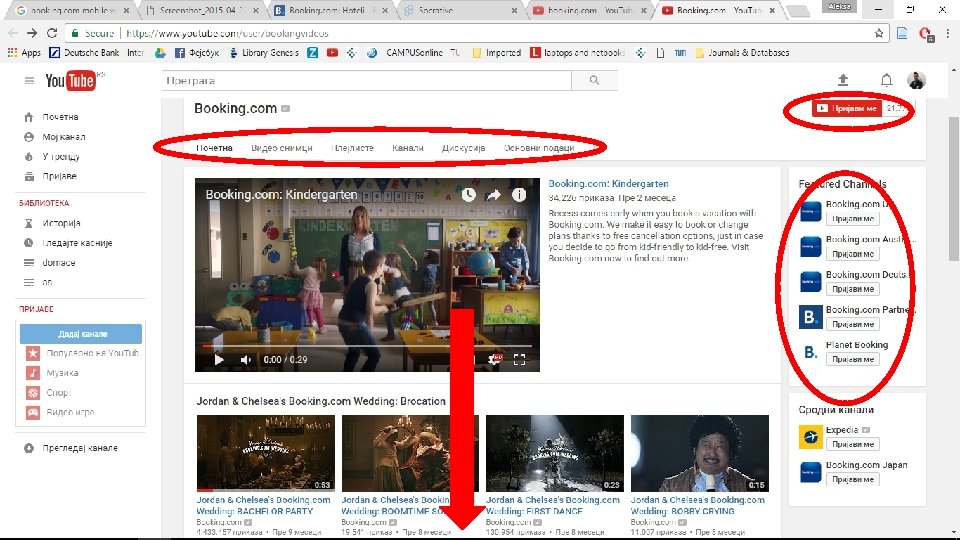This screenshot has height=540, width=960.
Task: Select the Плејлисте channel tab
Action: 353,148
